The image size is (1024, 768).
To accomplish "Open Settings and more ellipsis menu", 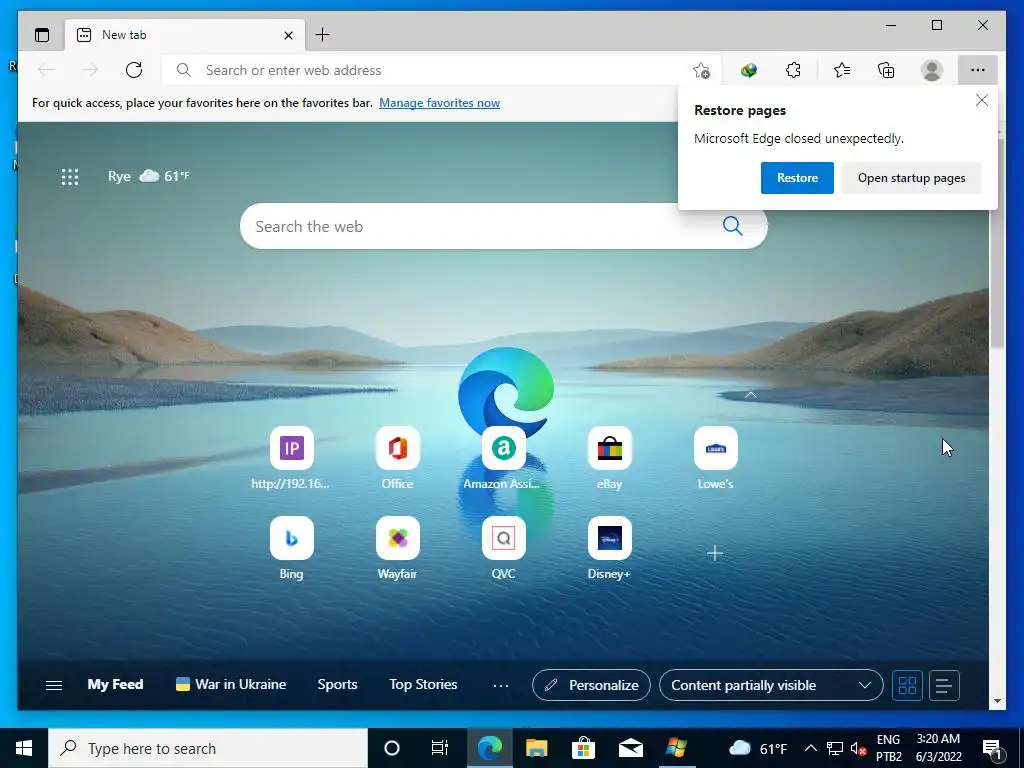I will point(978,70).
